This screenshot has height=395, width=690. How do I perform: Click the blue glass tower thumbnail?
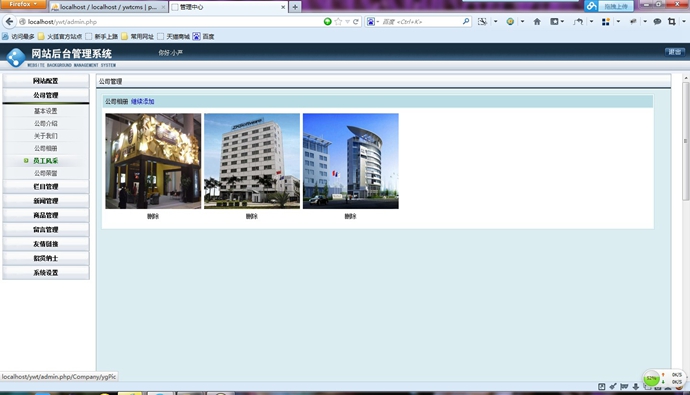[x=351, y=161]
